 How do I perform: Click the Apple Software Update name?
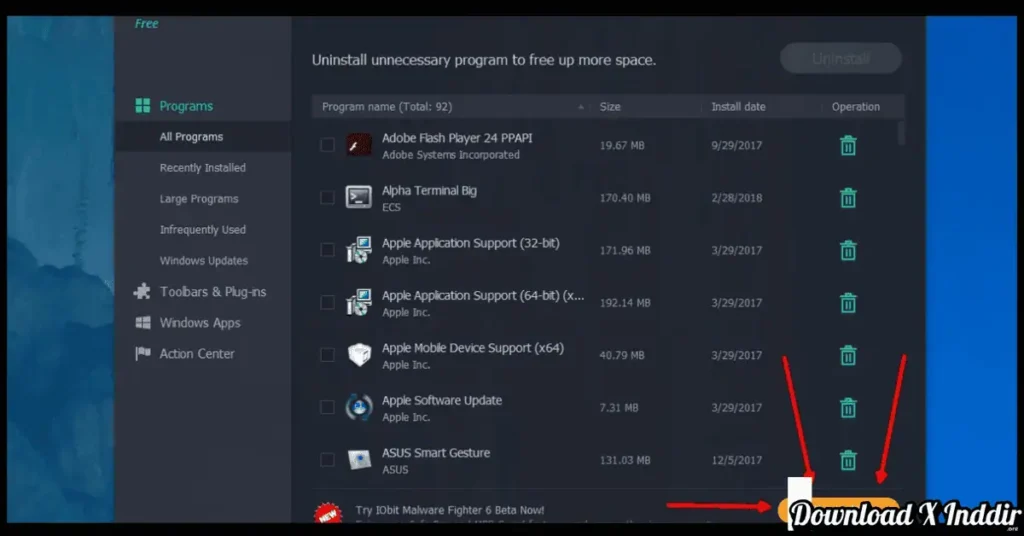click(441, 400)
